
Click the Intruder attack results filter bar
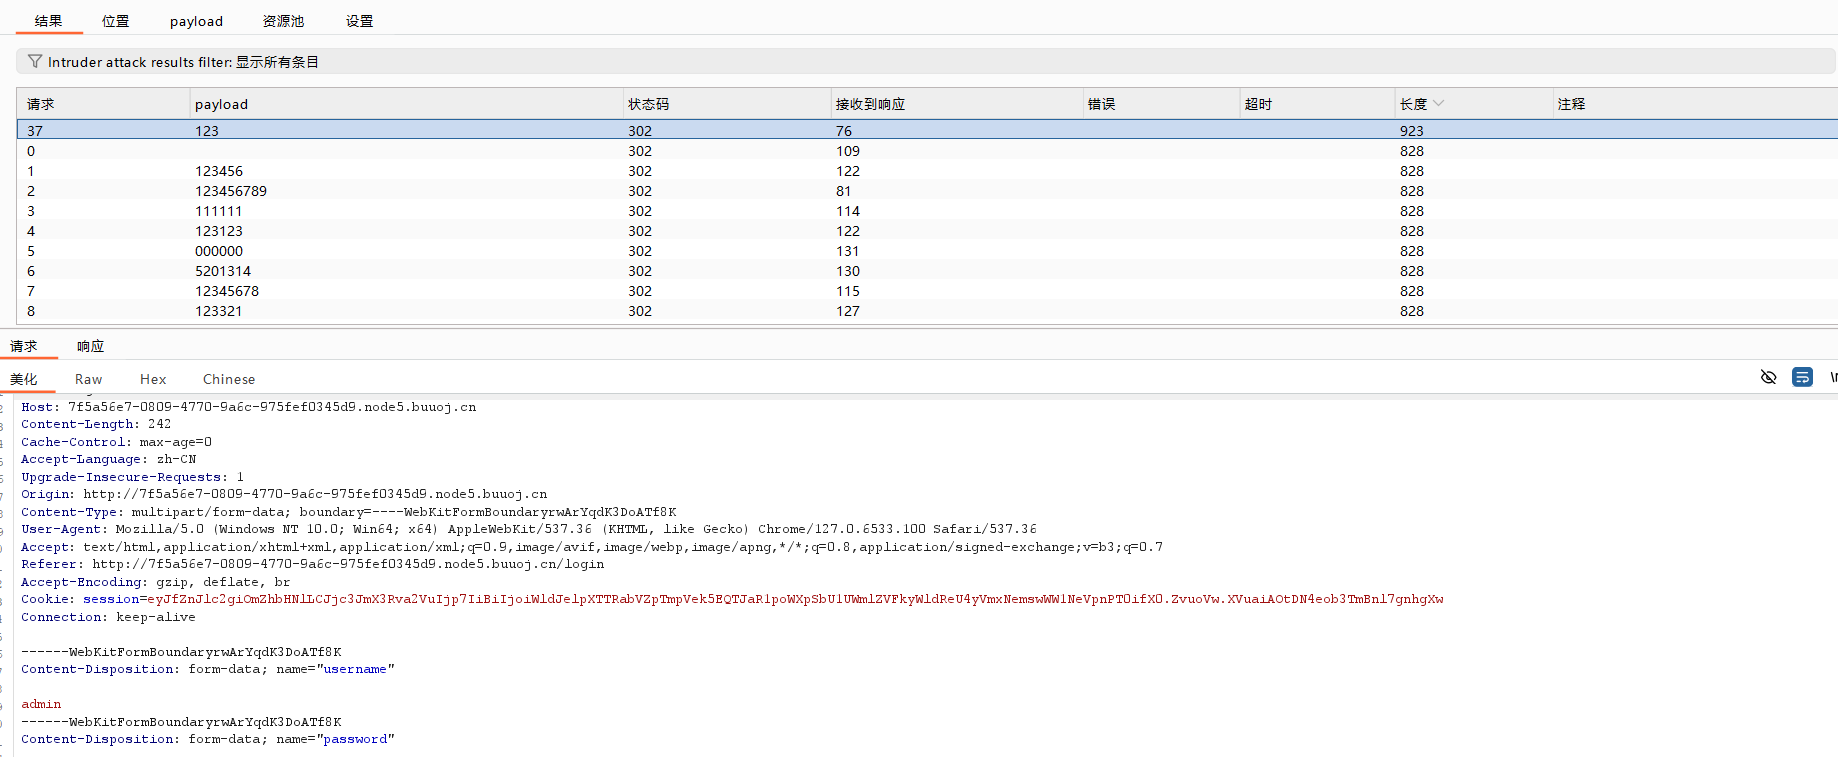tap(926, 62)
